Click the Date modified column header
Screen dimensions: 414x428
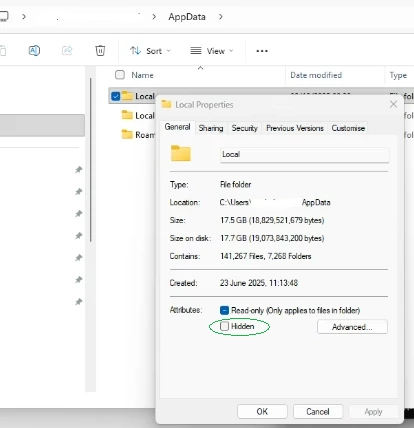[x=316, y=75]
